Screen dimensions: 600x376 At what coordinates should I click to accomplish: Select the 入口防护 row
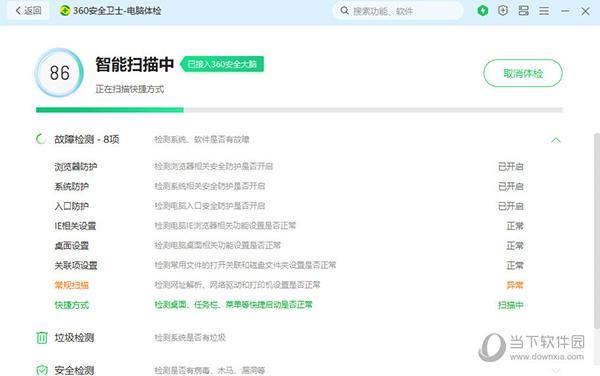click(x=289, y=206)
